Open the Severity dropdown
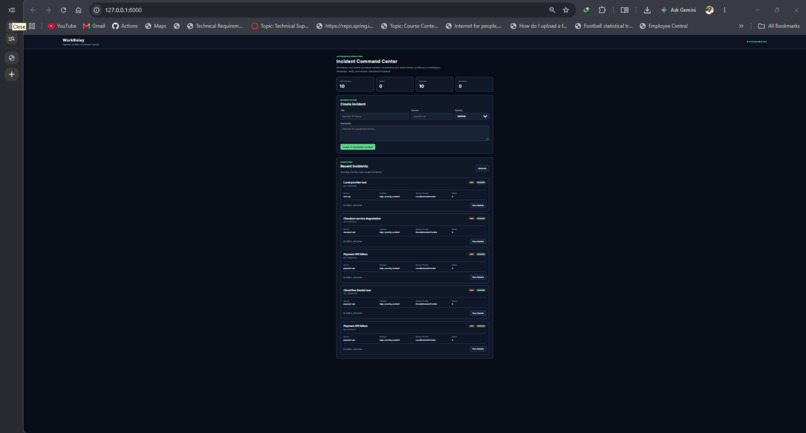806x433 pixels. [471, 116]
